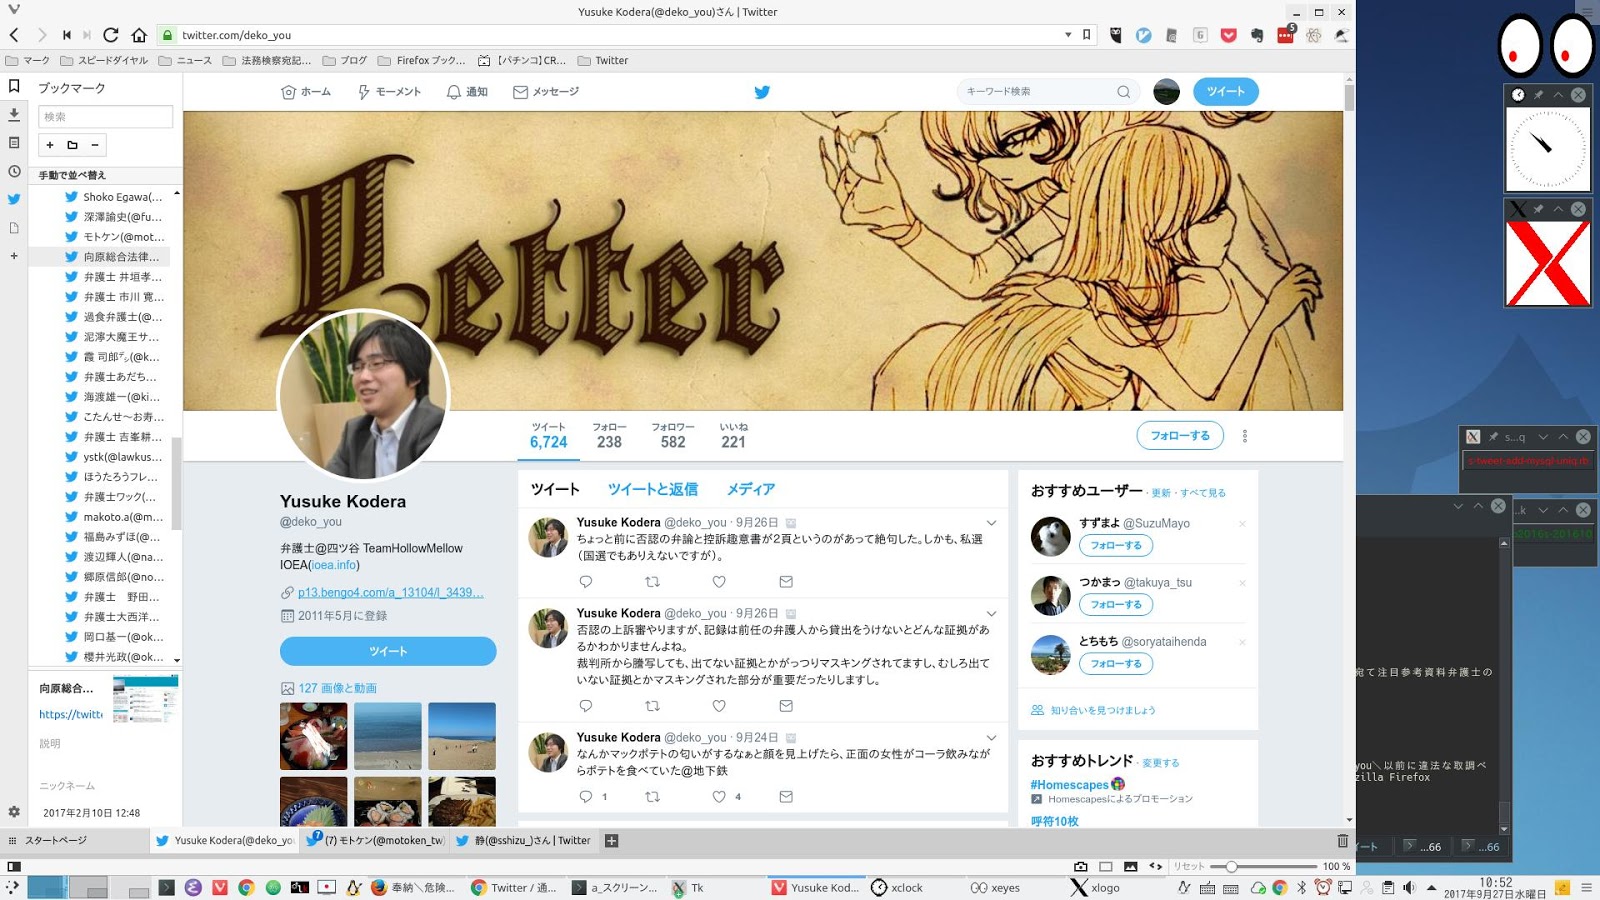Toggle tab tiling in status bar
This screenshot has height=900, width=1600.
pos(1105,867)
